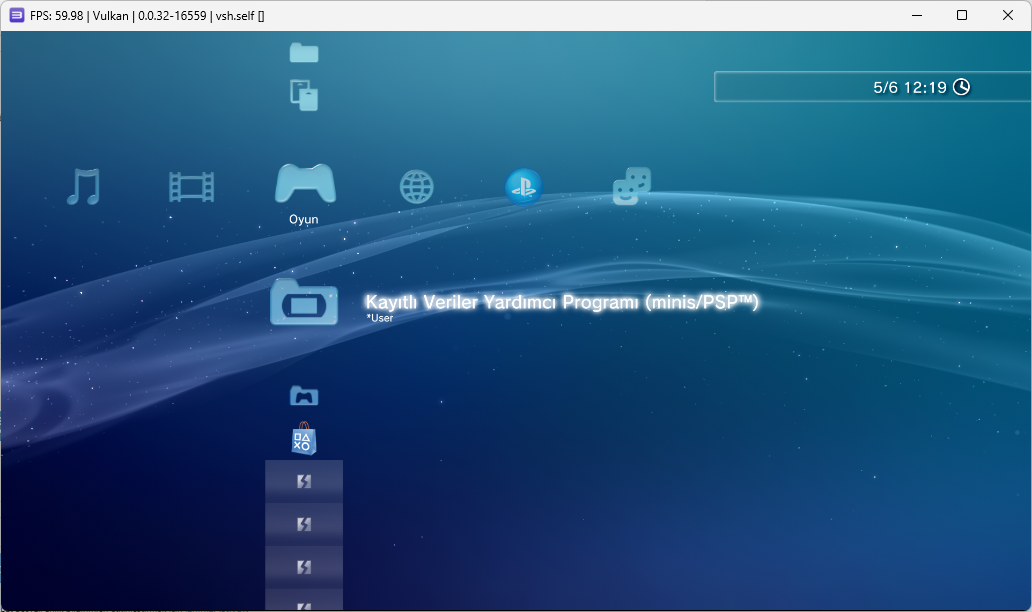The image size is (1032, 612).
Task: Open the minis/PSP saved data folder icon
Action: [304, 302]
